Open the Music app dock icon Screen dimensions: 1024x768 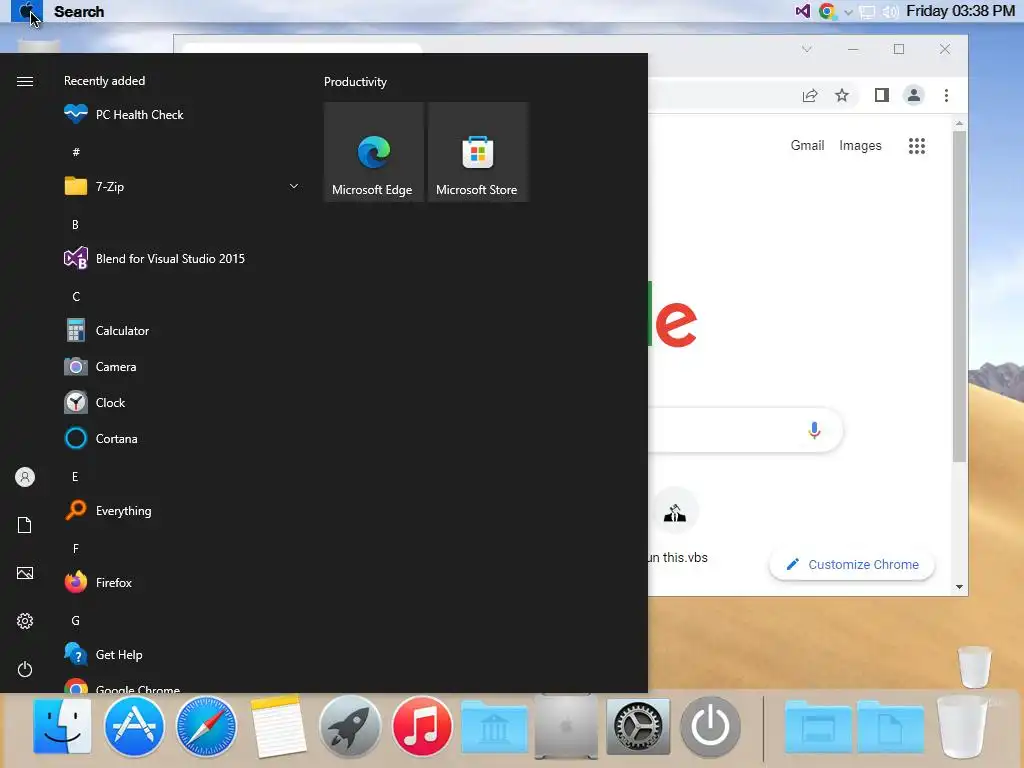coord(422,726)
